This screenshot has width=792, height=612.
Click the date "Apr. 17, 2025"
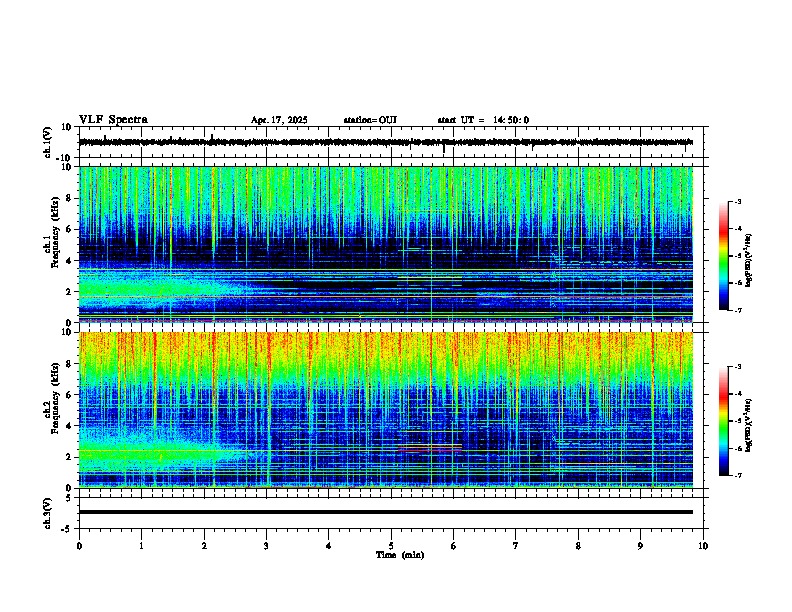click(279, 120)
